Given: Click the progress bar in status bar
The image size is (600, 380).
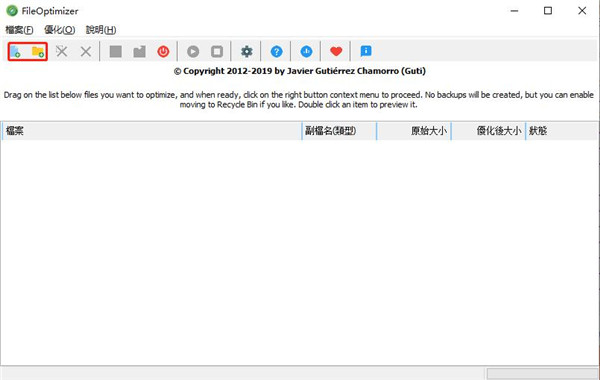Looking at the screenshot, I should [x=543, y=373].
